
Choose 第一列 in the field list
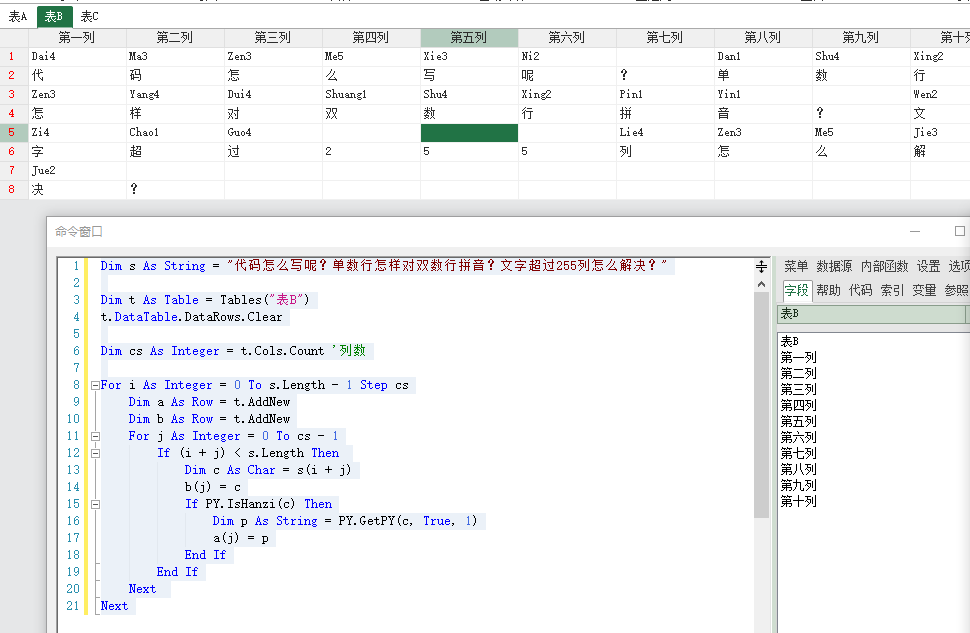click(x=799, y=357)
